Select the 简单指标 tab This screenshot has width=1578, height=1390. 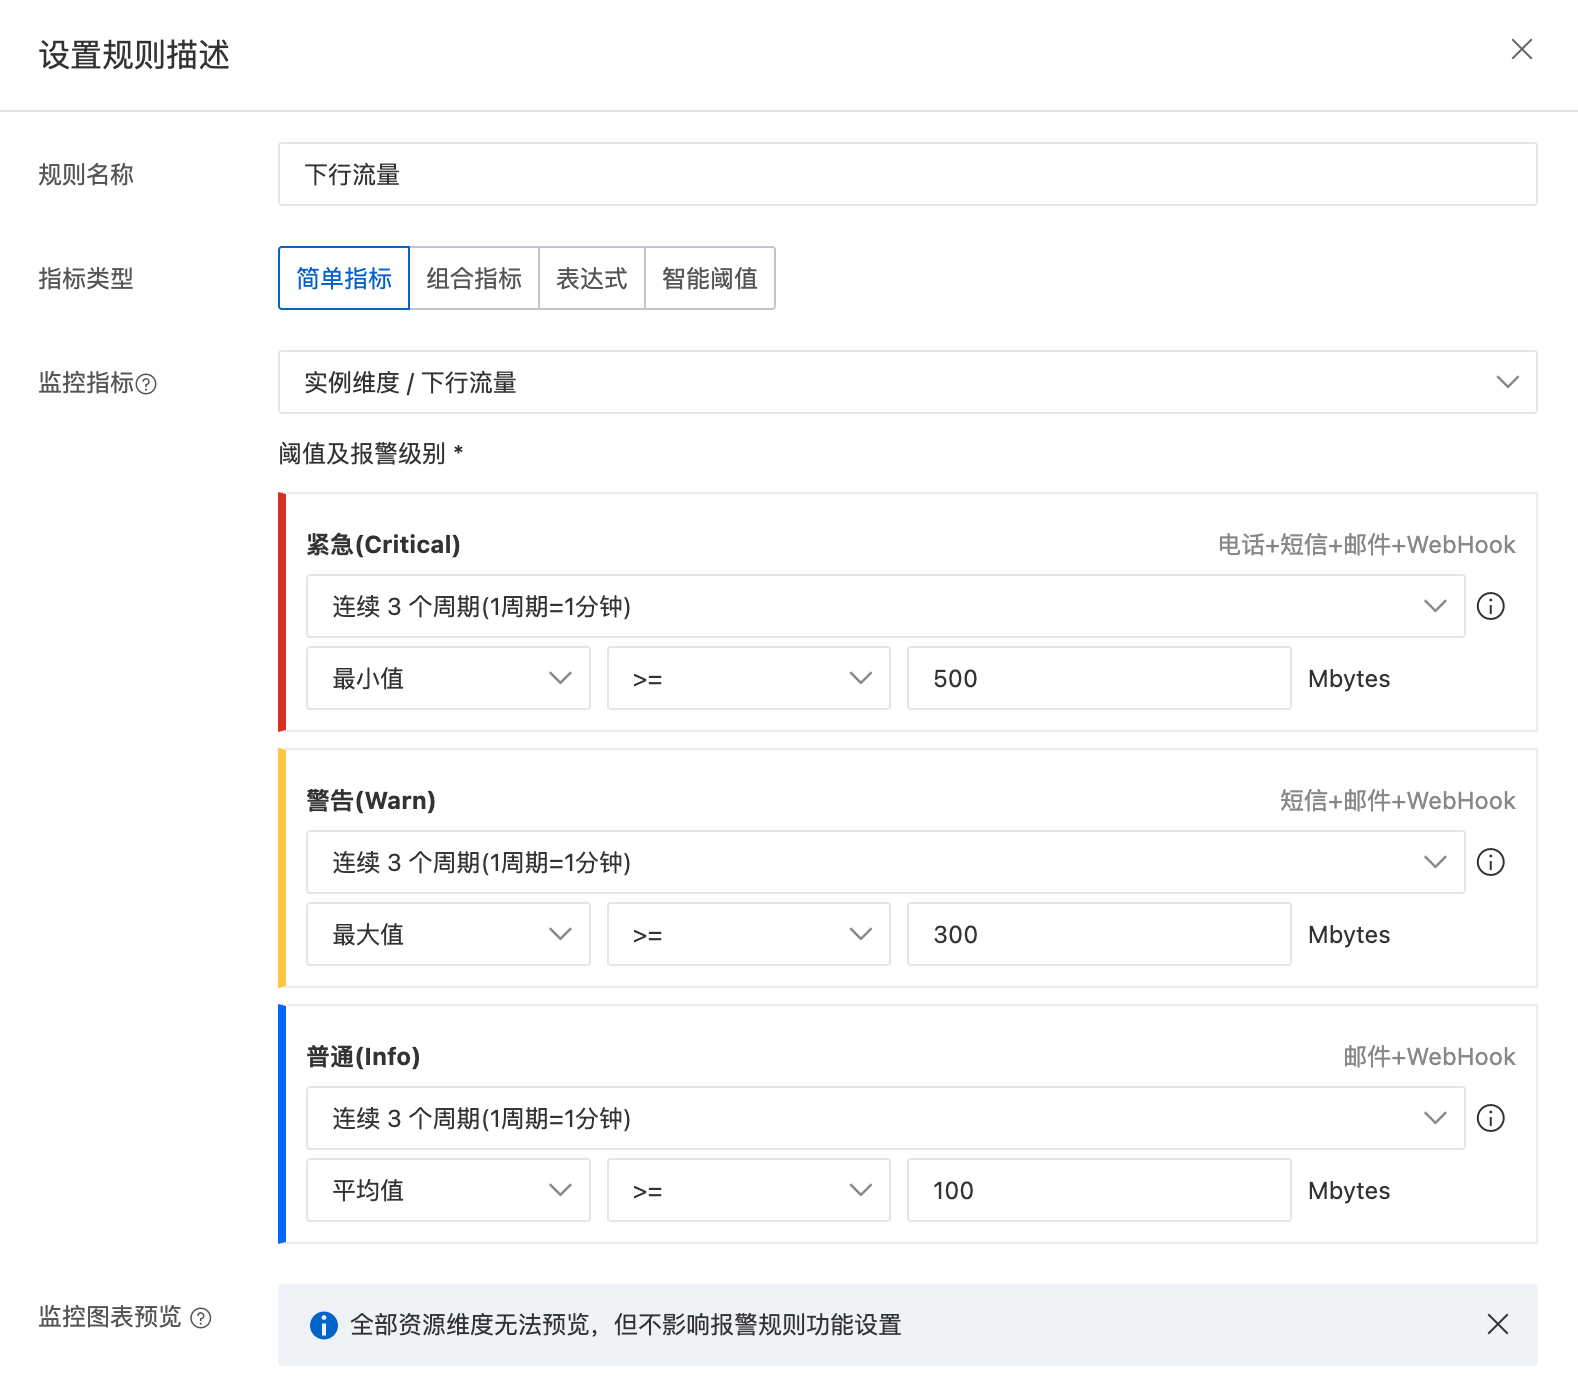coord(344,278)
